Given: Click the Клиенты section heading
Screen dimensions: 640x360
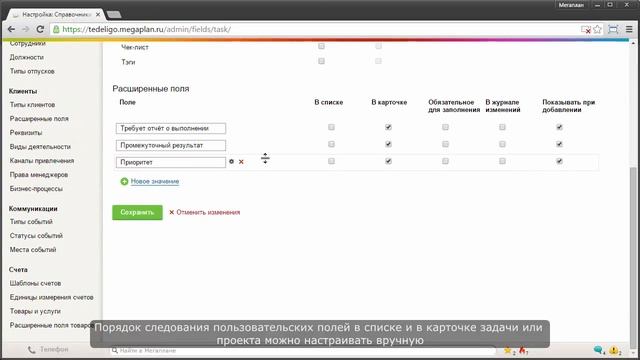Looking at the screenshot, I should (x=23, y=91).
